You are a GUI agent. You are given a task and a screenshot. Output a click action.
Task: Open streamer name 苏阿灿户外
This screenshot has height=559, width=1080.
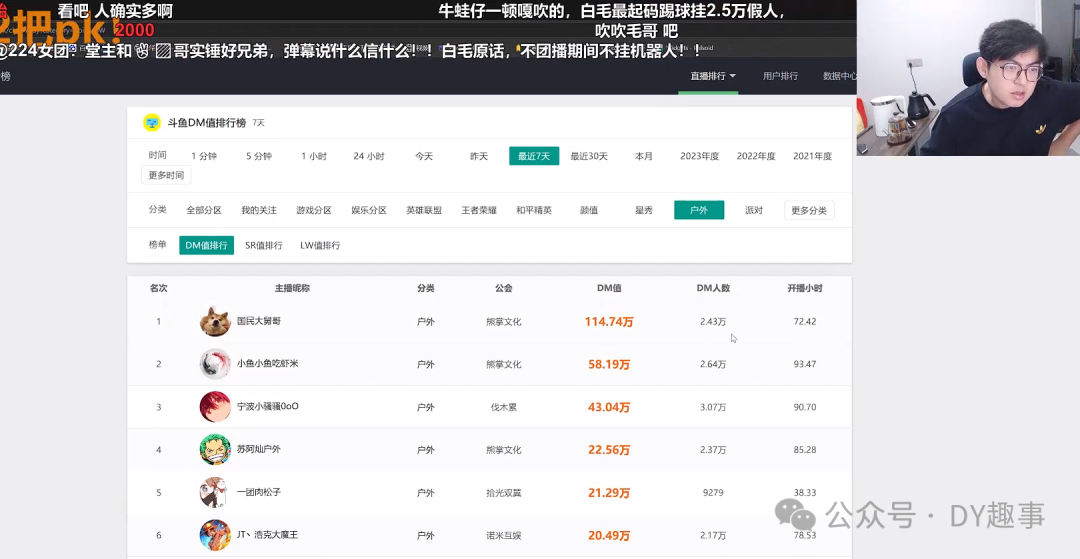(259, 449)
